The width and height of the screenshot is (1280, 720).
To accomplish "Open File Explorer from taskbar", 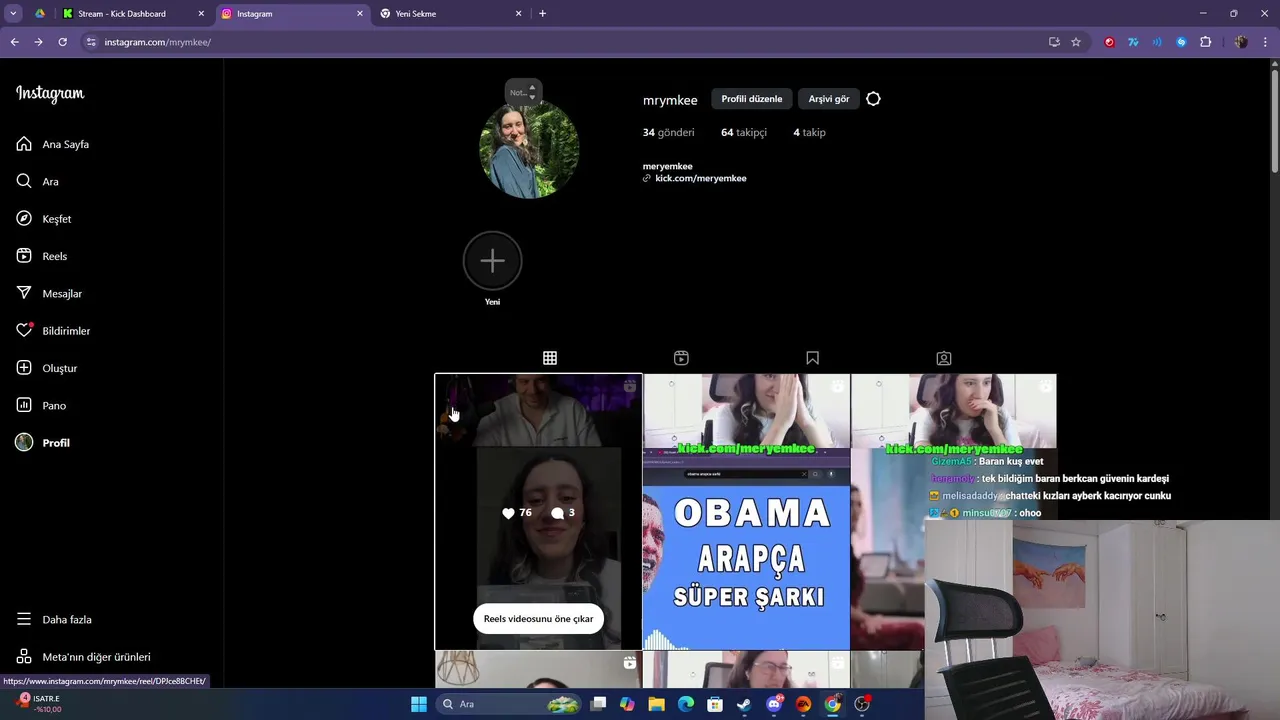I will coord(656,704).
